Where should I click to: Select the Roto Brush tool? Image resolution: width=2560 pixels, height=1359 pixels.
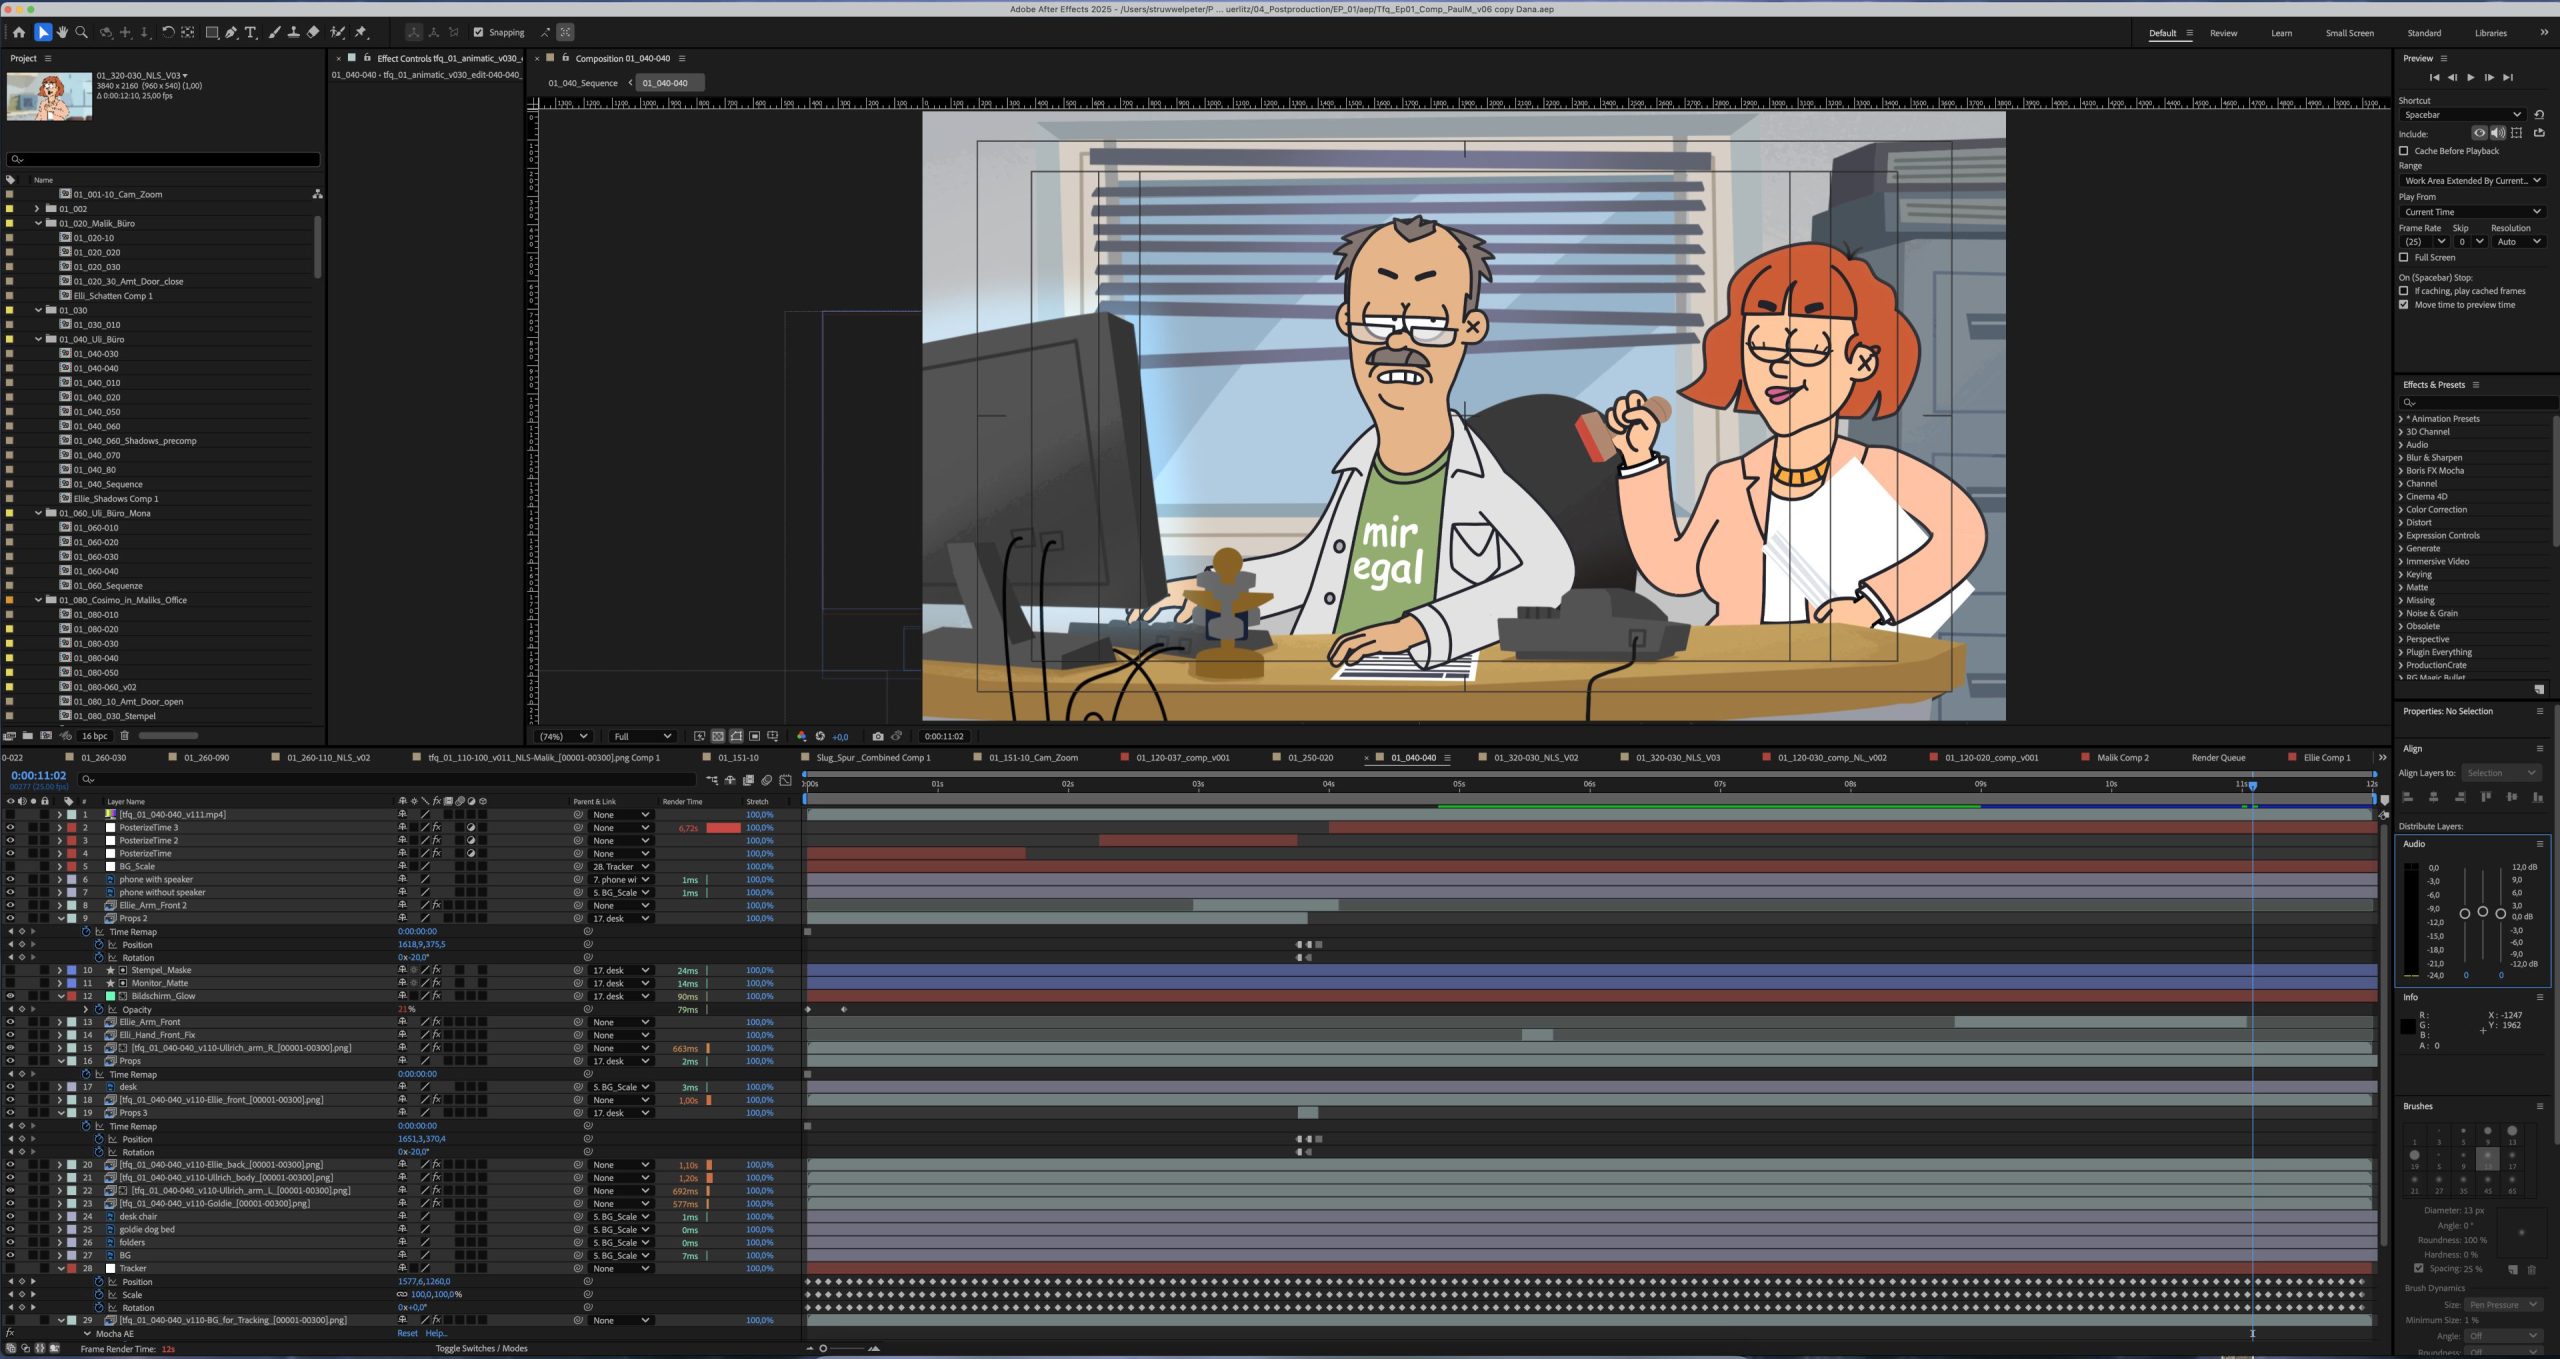click(337, 32)
